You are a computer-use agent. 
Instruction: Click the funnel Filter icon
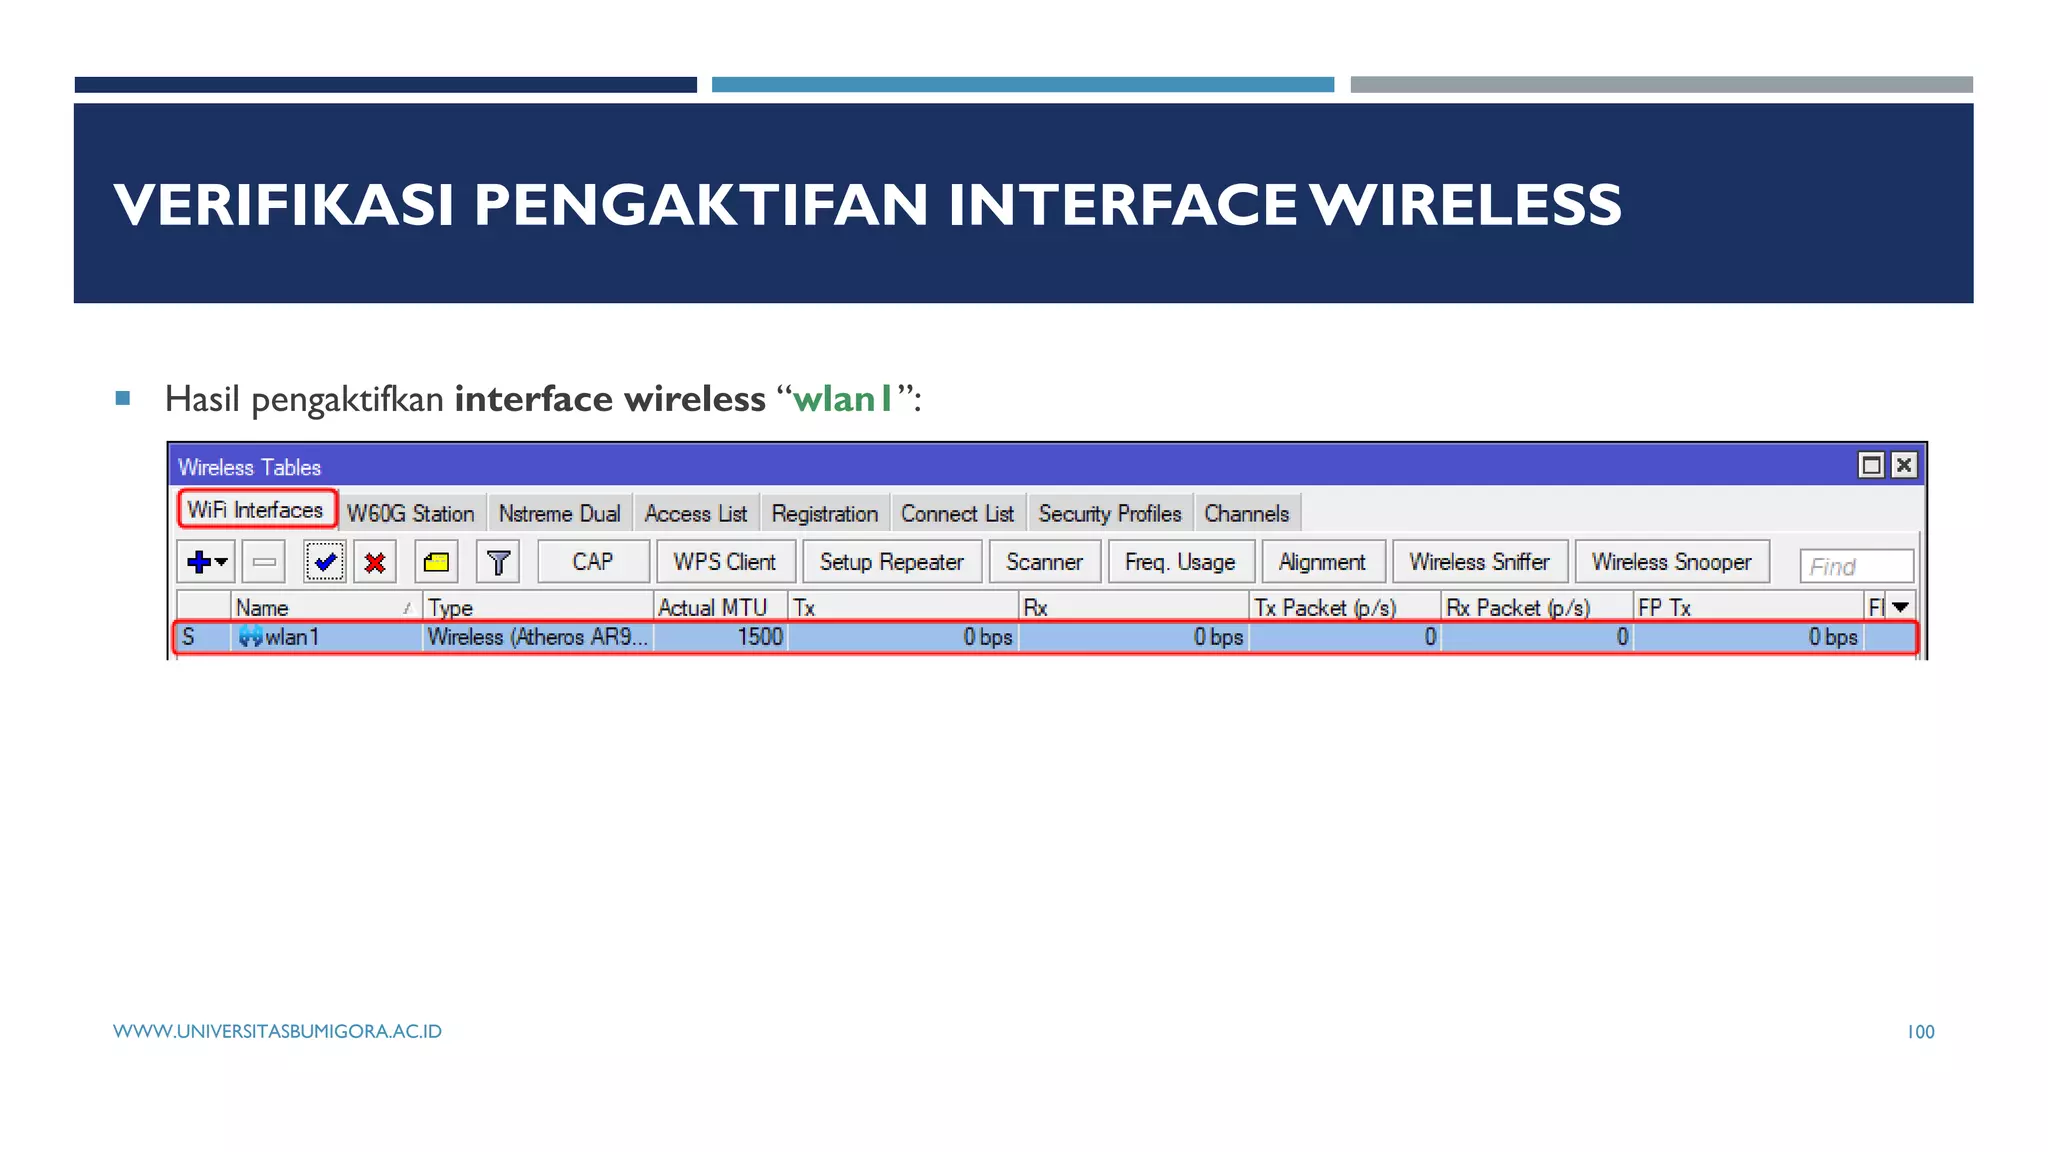(498, 562)
